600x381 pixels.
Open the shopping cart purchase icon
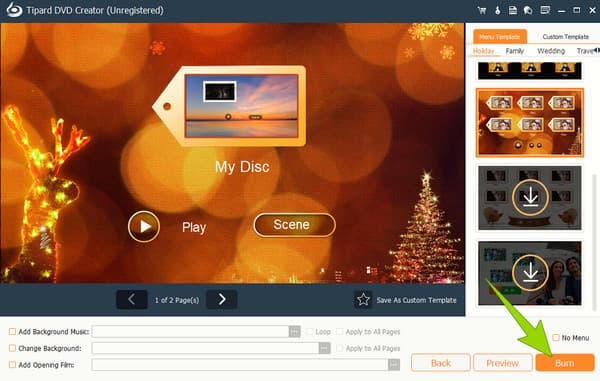[x=482, y=10]
